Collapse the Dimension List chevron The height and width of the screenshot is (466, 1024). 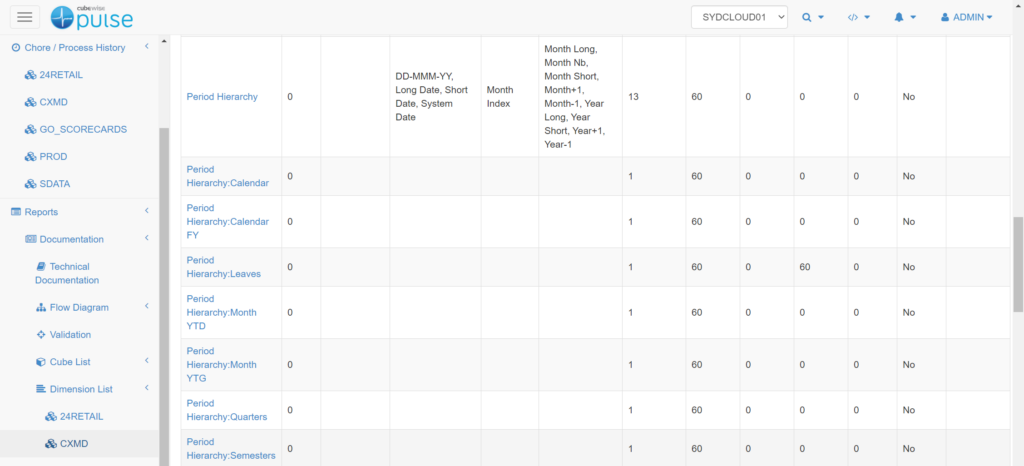[147, 389]
